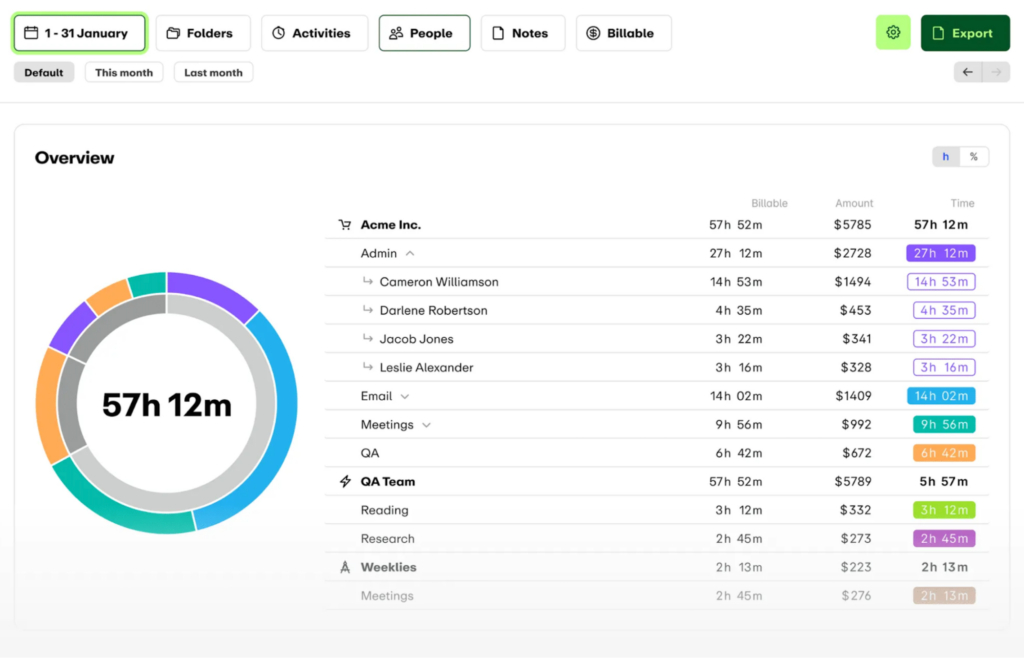Open the People filter tab

coord(424,33)
